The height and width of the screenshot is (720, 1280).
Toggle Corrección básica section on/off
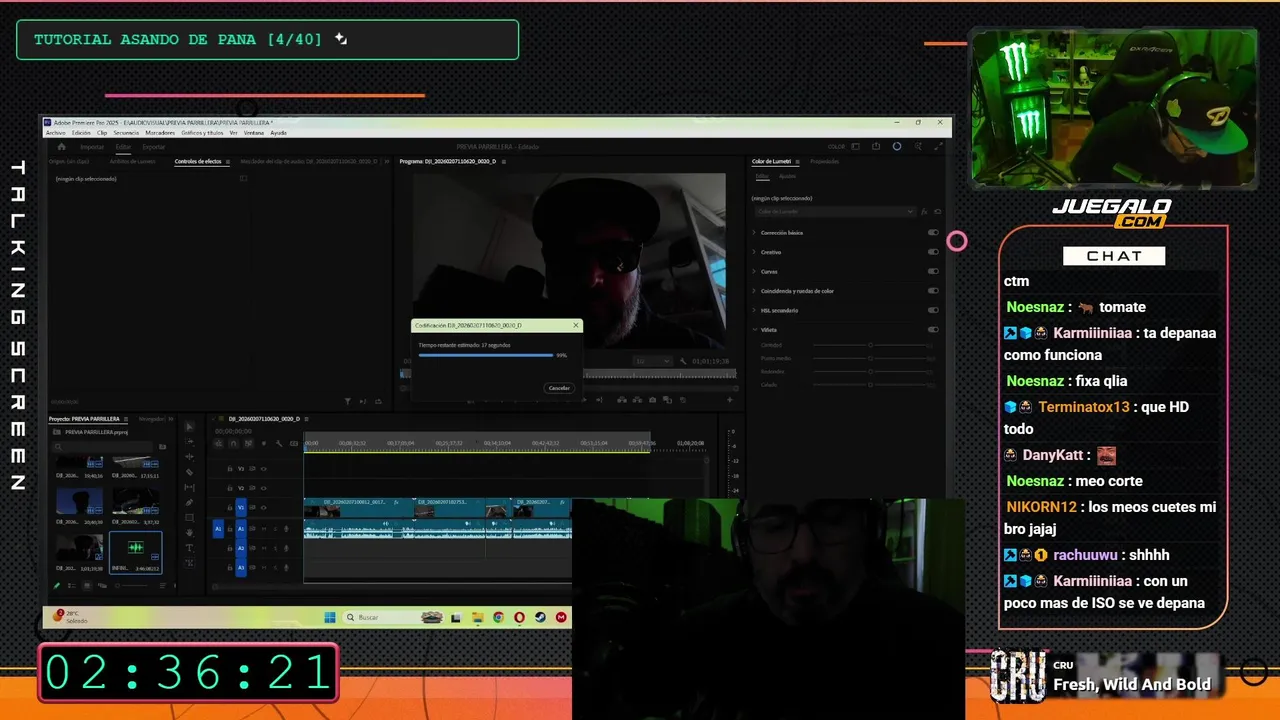(933, 232)
